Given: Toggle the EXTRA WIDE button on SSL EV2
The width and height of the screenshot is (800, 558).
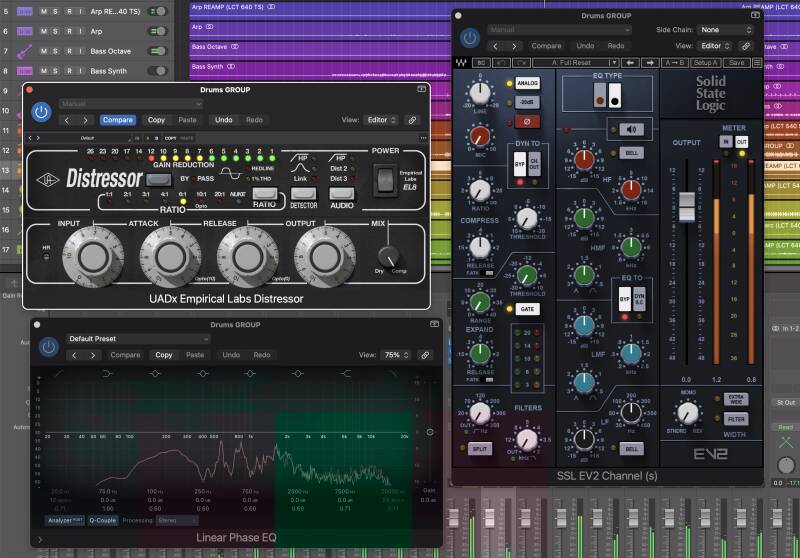Looking at the screenshot, I should pos(736,399).
